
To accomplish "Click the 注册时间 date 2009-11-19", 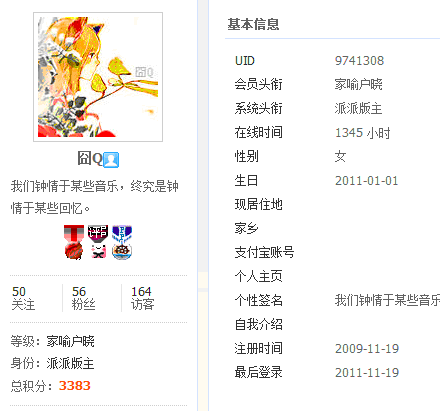I will (x=367, y=349).
